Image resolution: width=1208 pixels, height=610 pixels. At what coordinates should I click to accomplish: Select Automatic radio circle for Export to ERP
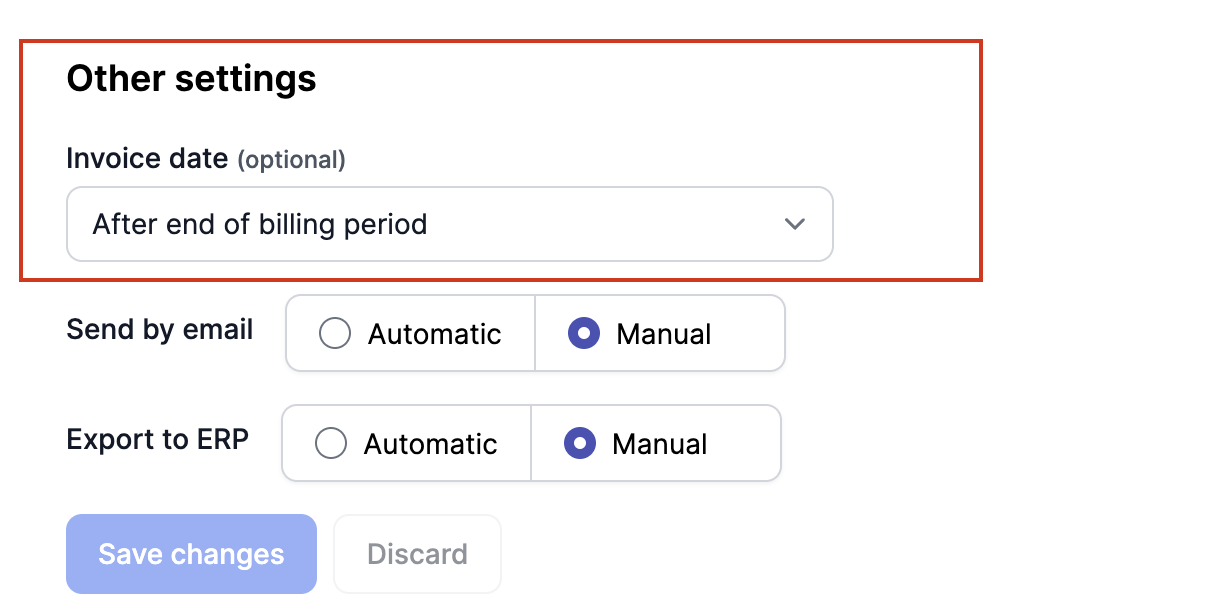click(x=331, y=443)
